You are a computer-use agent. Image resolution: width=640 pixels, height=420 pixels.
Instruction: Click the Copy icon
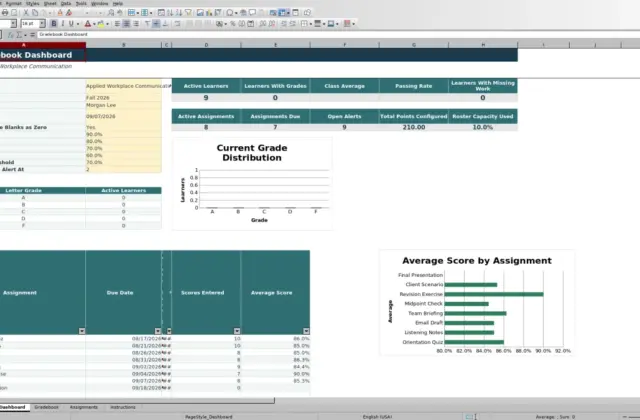[35, 13]
